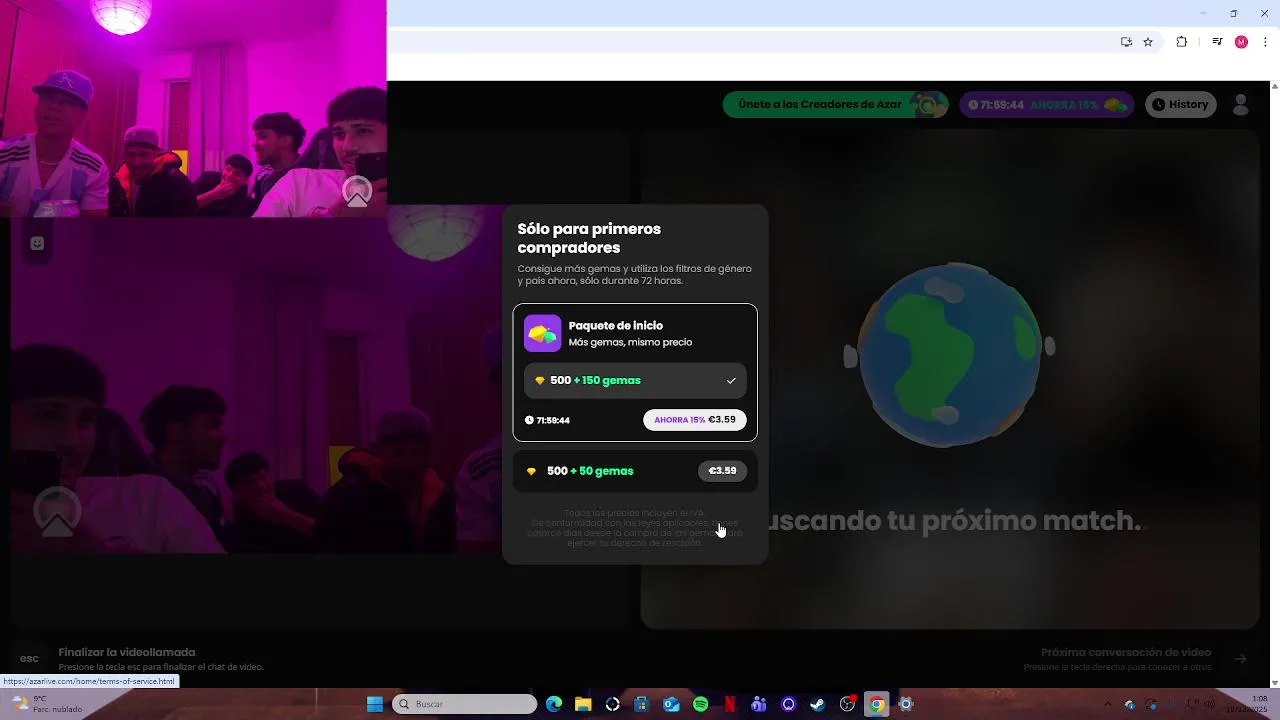Click the Buscar taskbar search field
1280x720 pixels.
coord(464,704)
